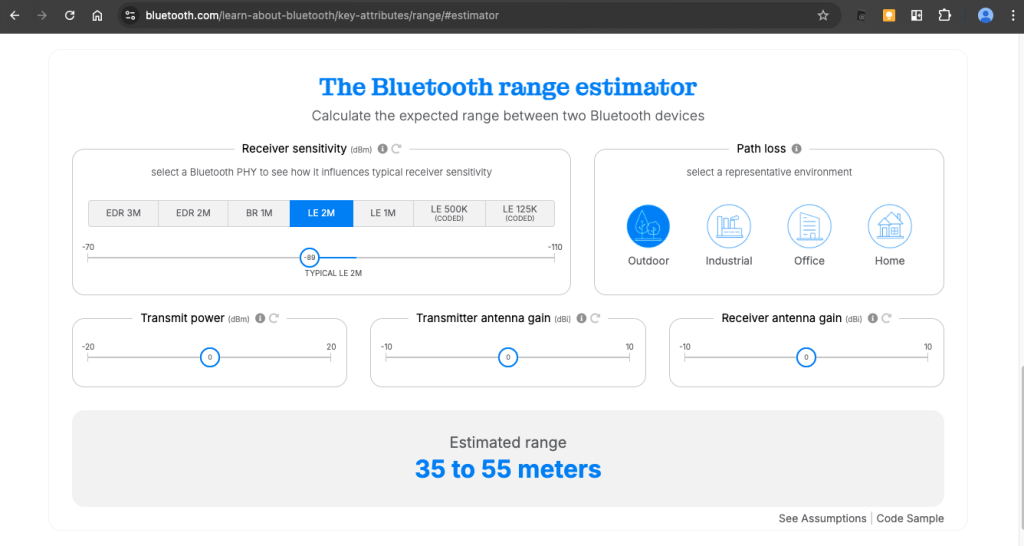
Task: Show Receiver antenna gain info
Action: point(872,318)
